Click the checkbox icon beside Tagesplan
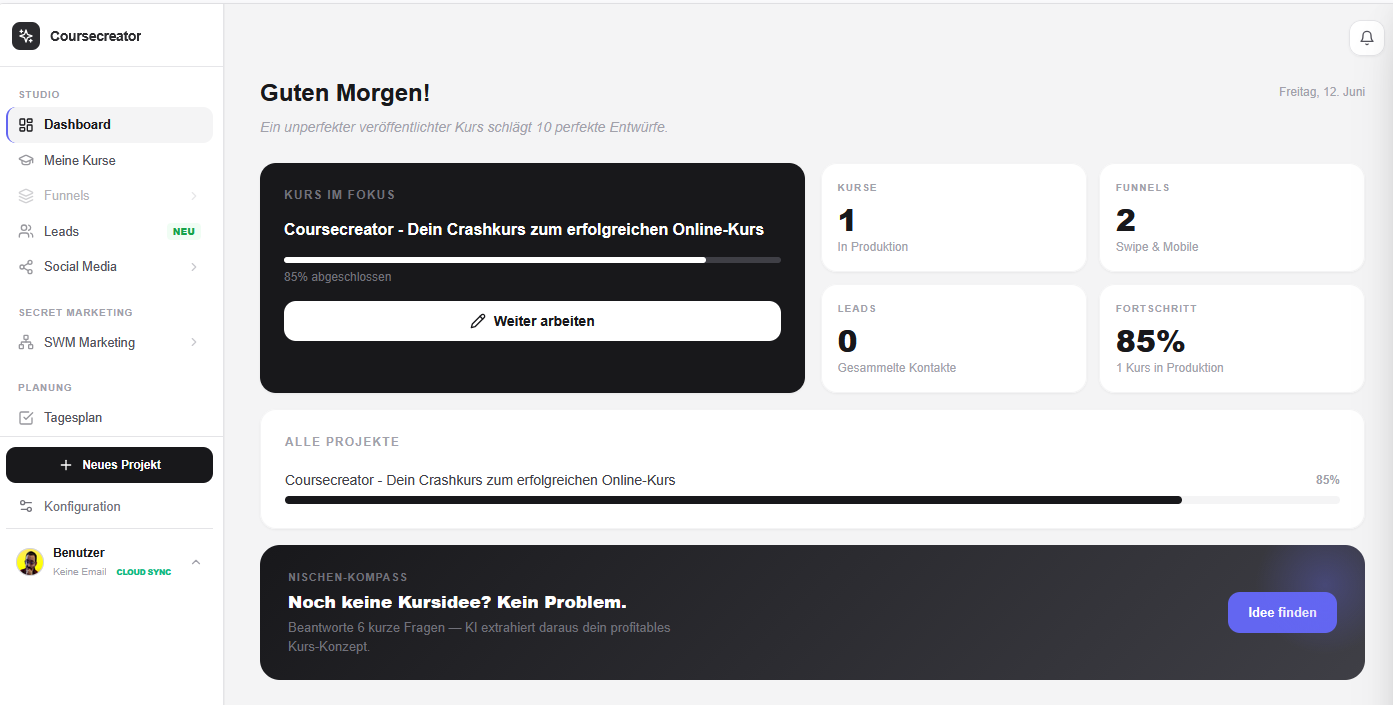 click(26, 418)
